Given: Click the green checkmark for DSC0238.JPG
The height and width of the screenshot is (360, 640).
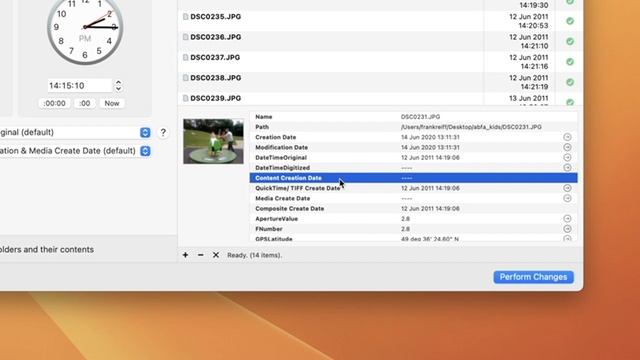Looking at the screenshot, I should coord(570,82).
